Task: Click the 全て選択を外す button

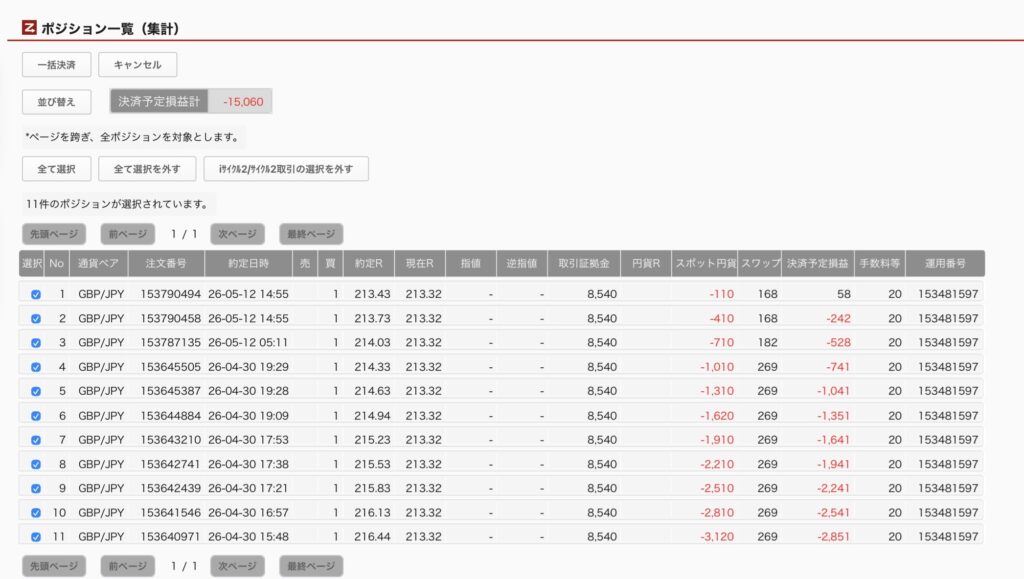Action: (147, 169)
